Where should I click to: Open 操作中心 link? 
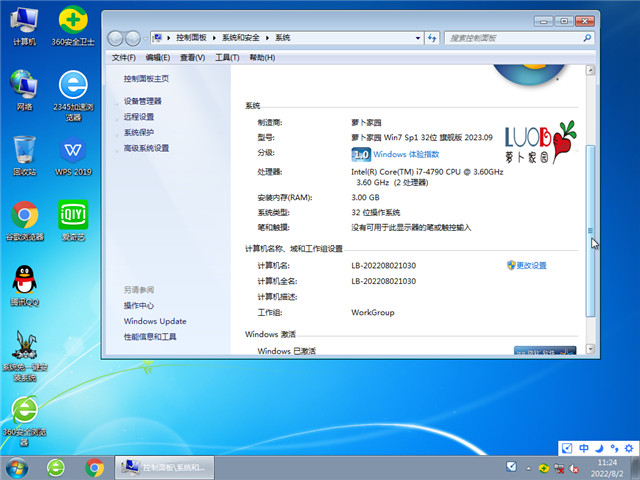pyautogui.click(x=139, y=305)
